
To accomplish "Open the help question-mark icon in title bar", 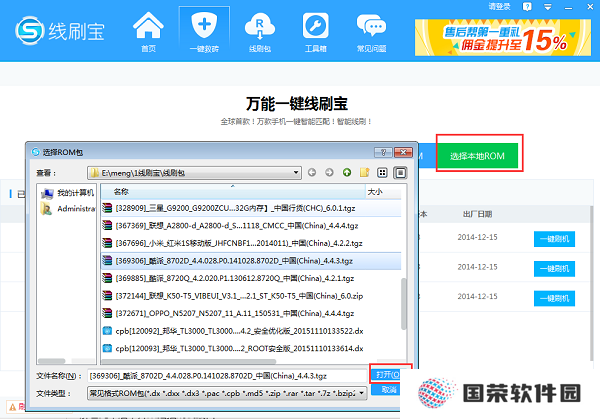I will (527, 7).
